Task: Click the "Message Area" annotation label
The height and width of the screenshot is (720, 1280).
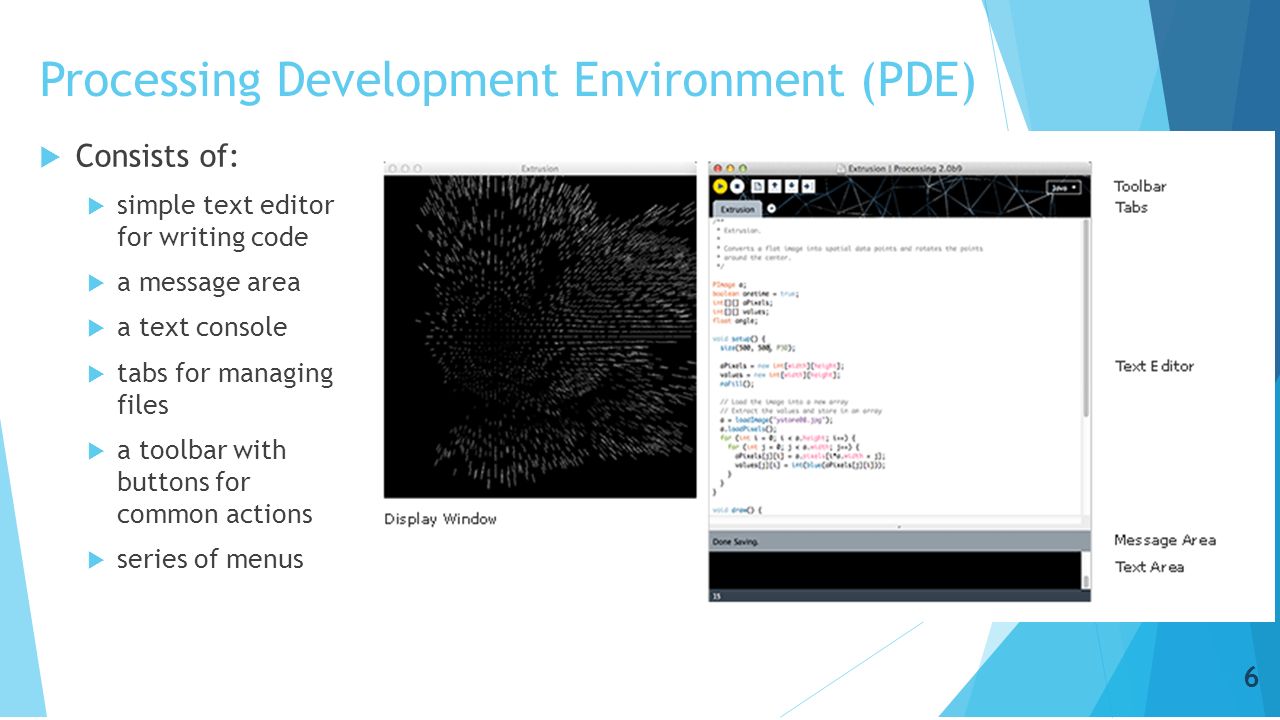Action: [x=1165, y=540]
